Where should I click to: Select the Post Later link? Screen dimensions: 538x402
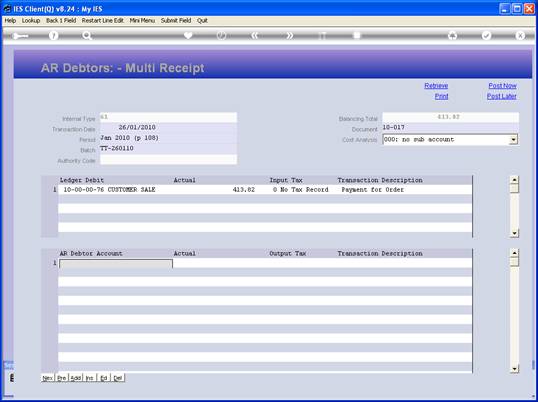[x=502, y=96]
